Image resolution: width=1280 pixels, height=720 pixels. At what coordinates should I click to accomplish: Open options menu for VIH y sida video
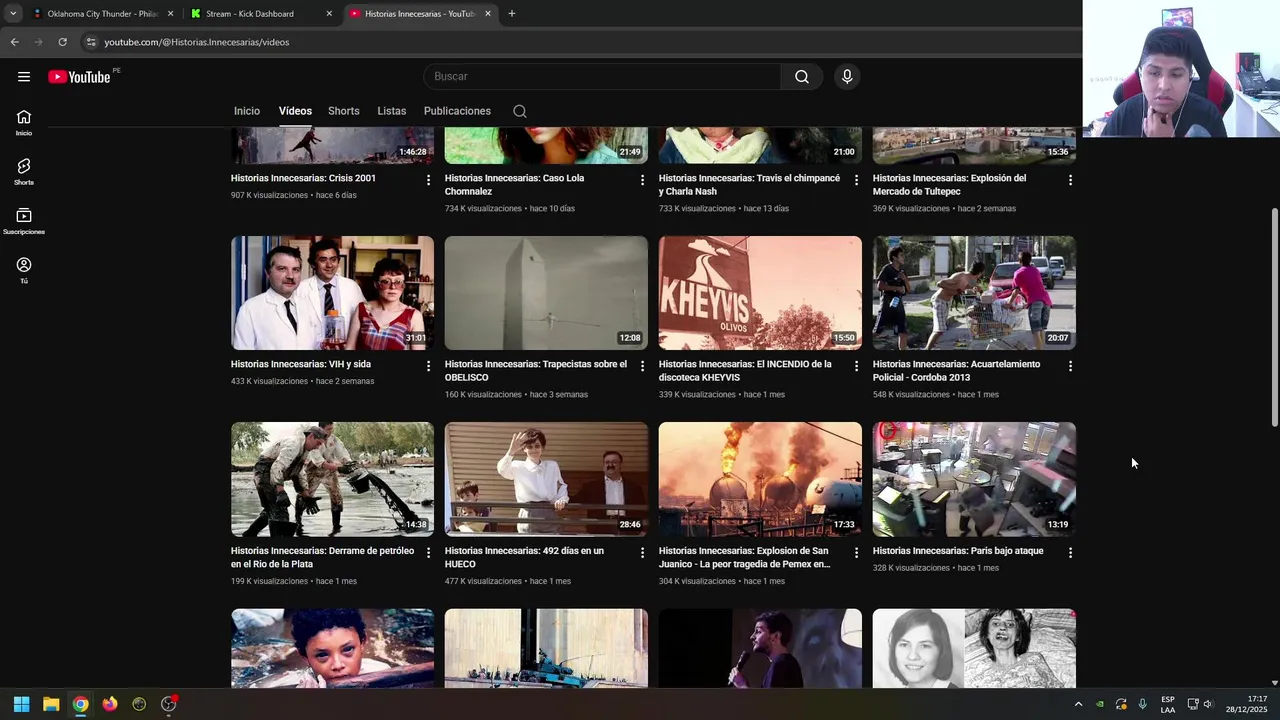point(428,366)
